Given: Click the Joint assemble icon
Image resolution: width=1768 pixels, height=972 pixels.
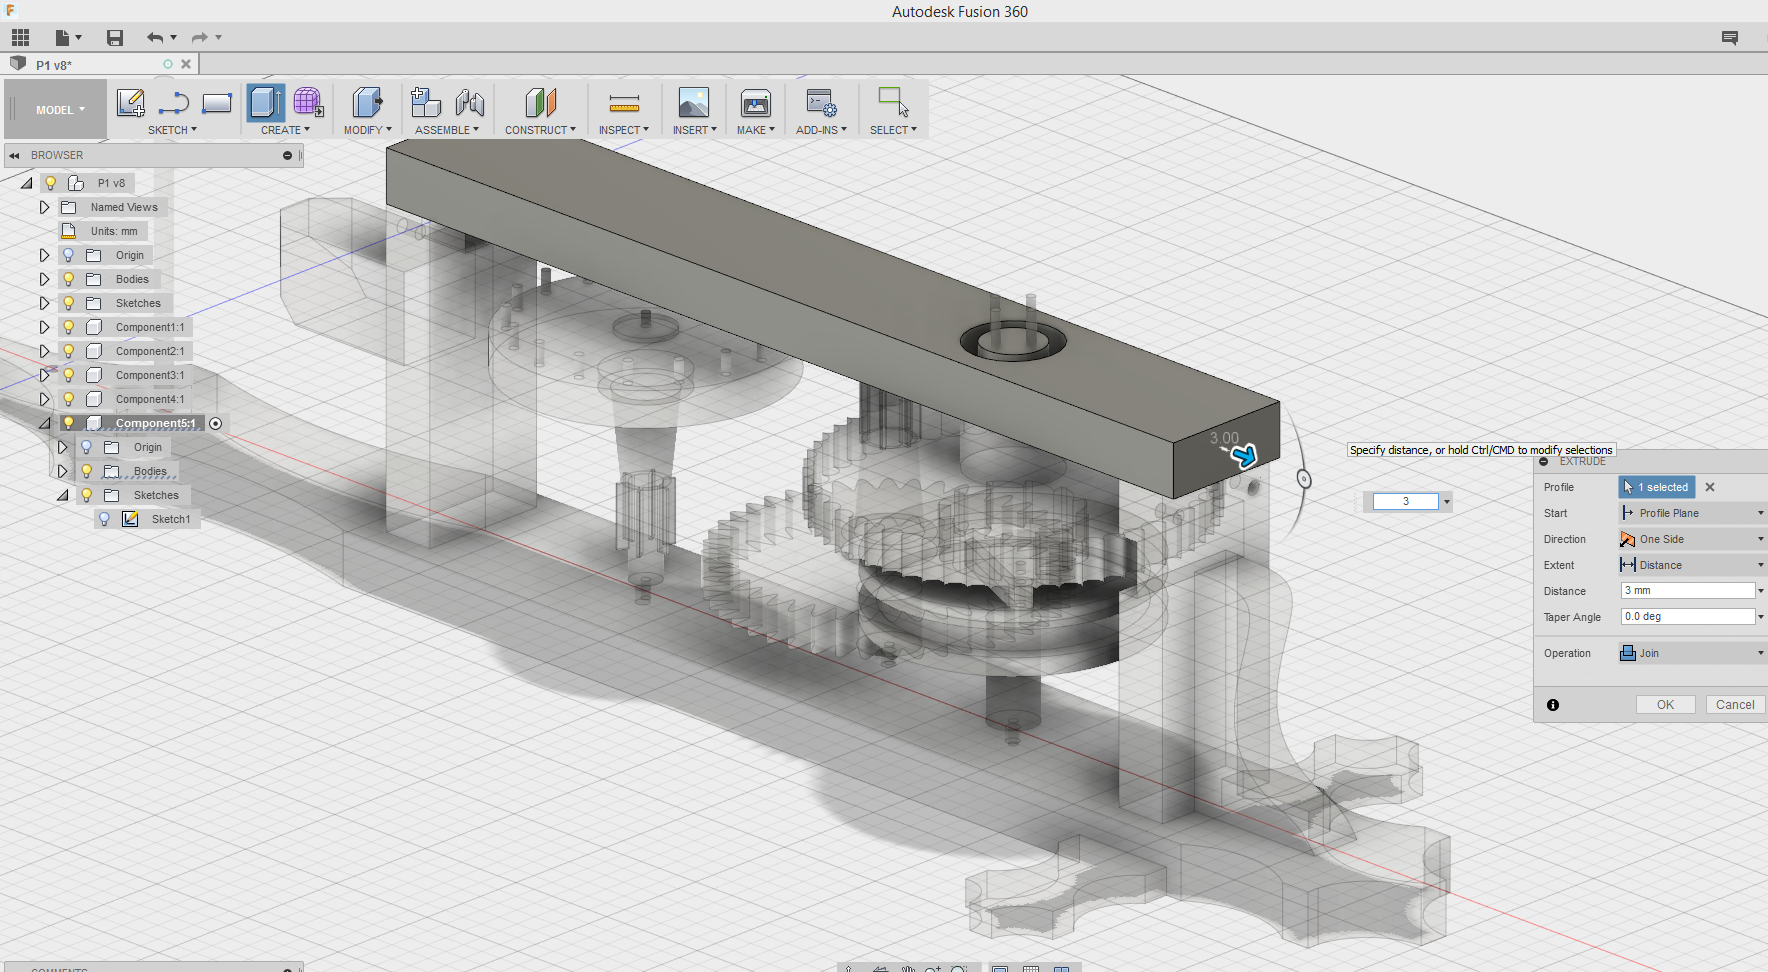Looking at the screenshot, I should point(469,103).
